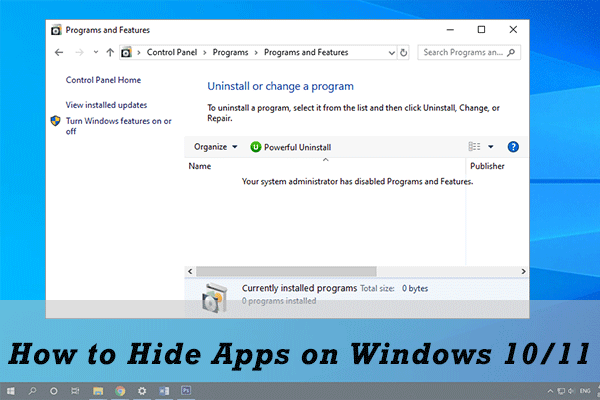Open Cortana circle on taskbar

(x=54, y=391)
